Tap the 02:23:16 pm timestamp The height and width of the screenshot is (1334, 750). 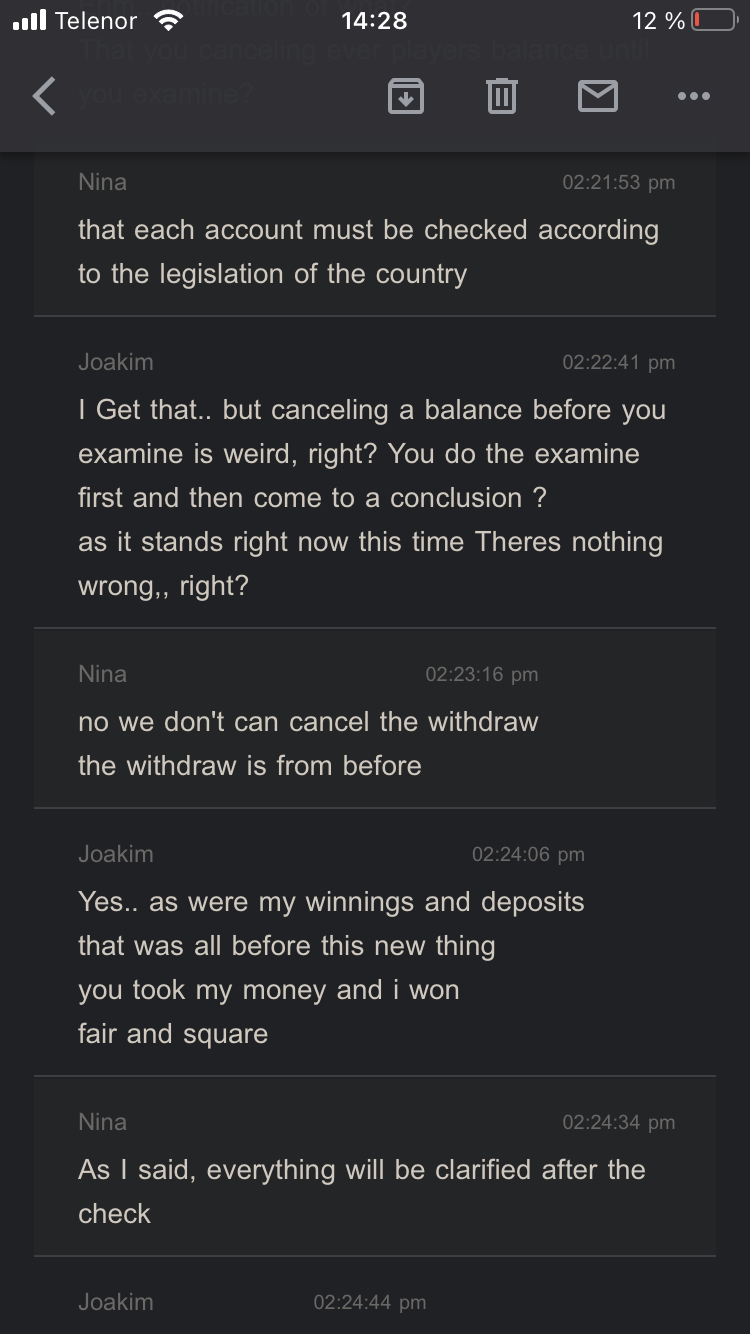pyautogui.click(x=481, y=674)
